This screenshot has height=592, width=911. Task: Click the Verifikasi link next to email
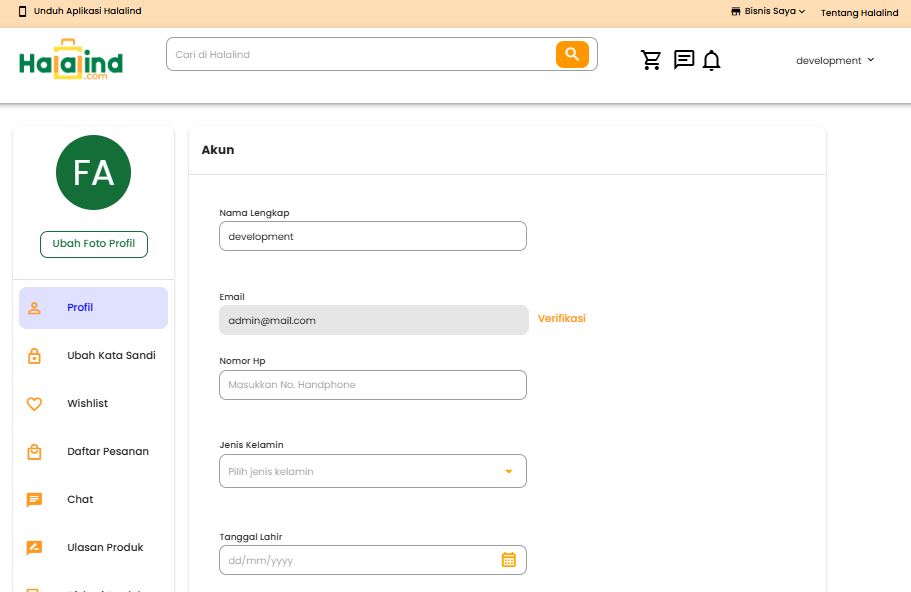tap(562, 319)
